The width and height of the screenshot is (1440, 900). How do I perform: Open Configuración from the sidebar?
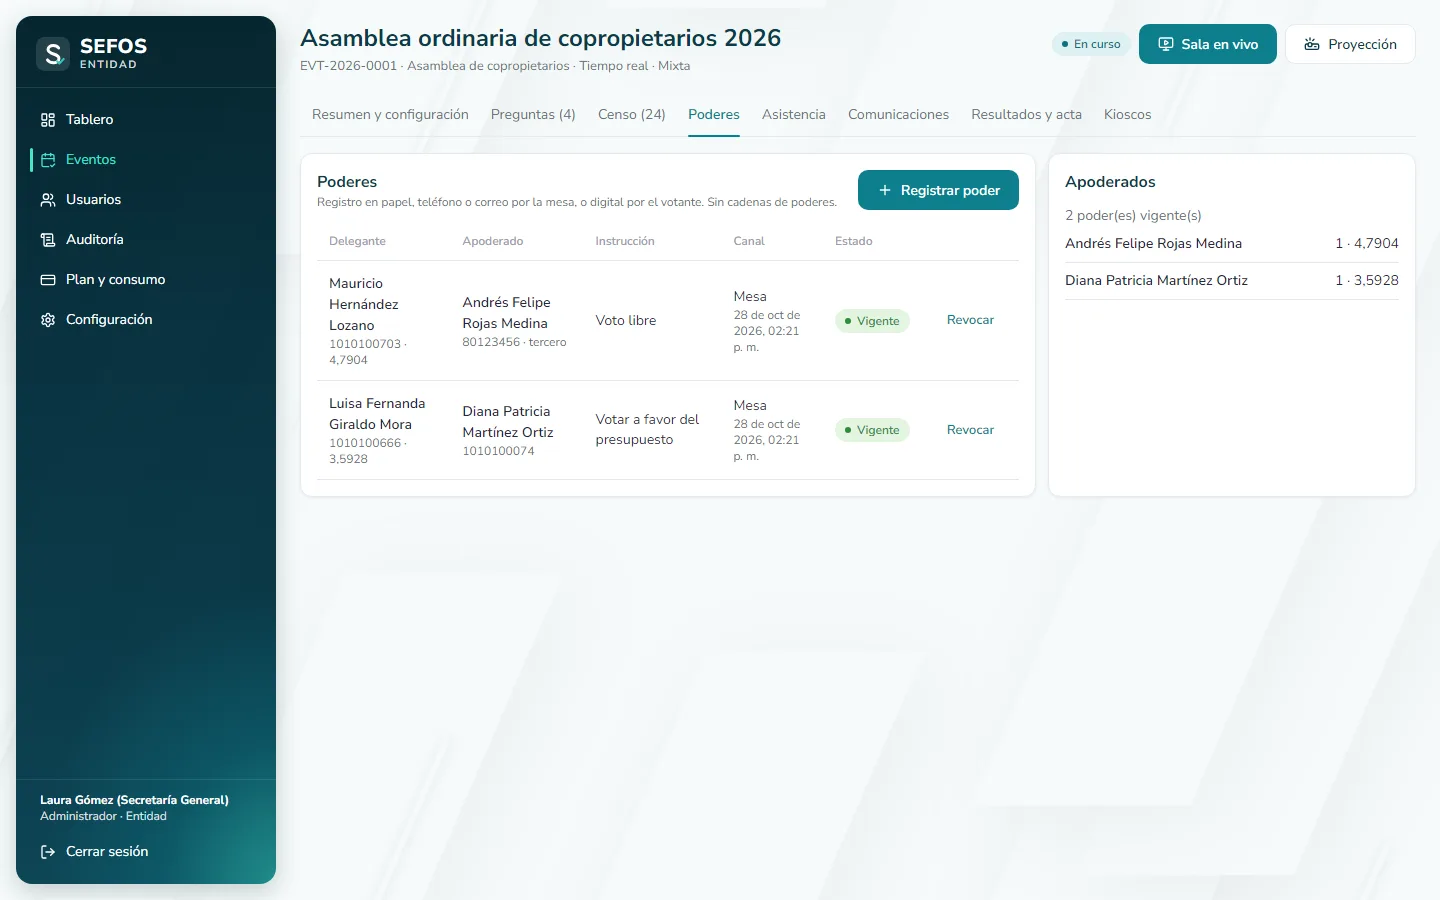pyautogui.click(x=146, y=320)
